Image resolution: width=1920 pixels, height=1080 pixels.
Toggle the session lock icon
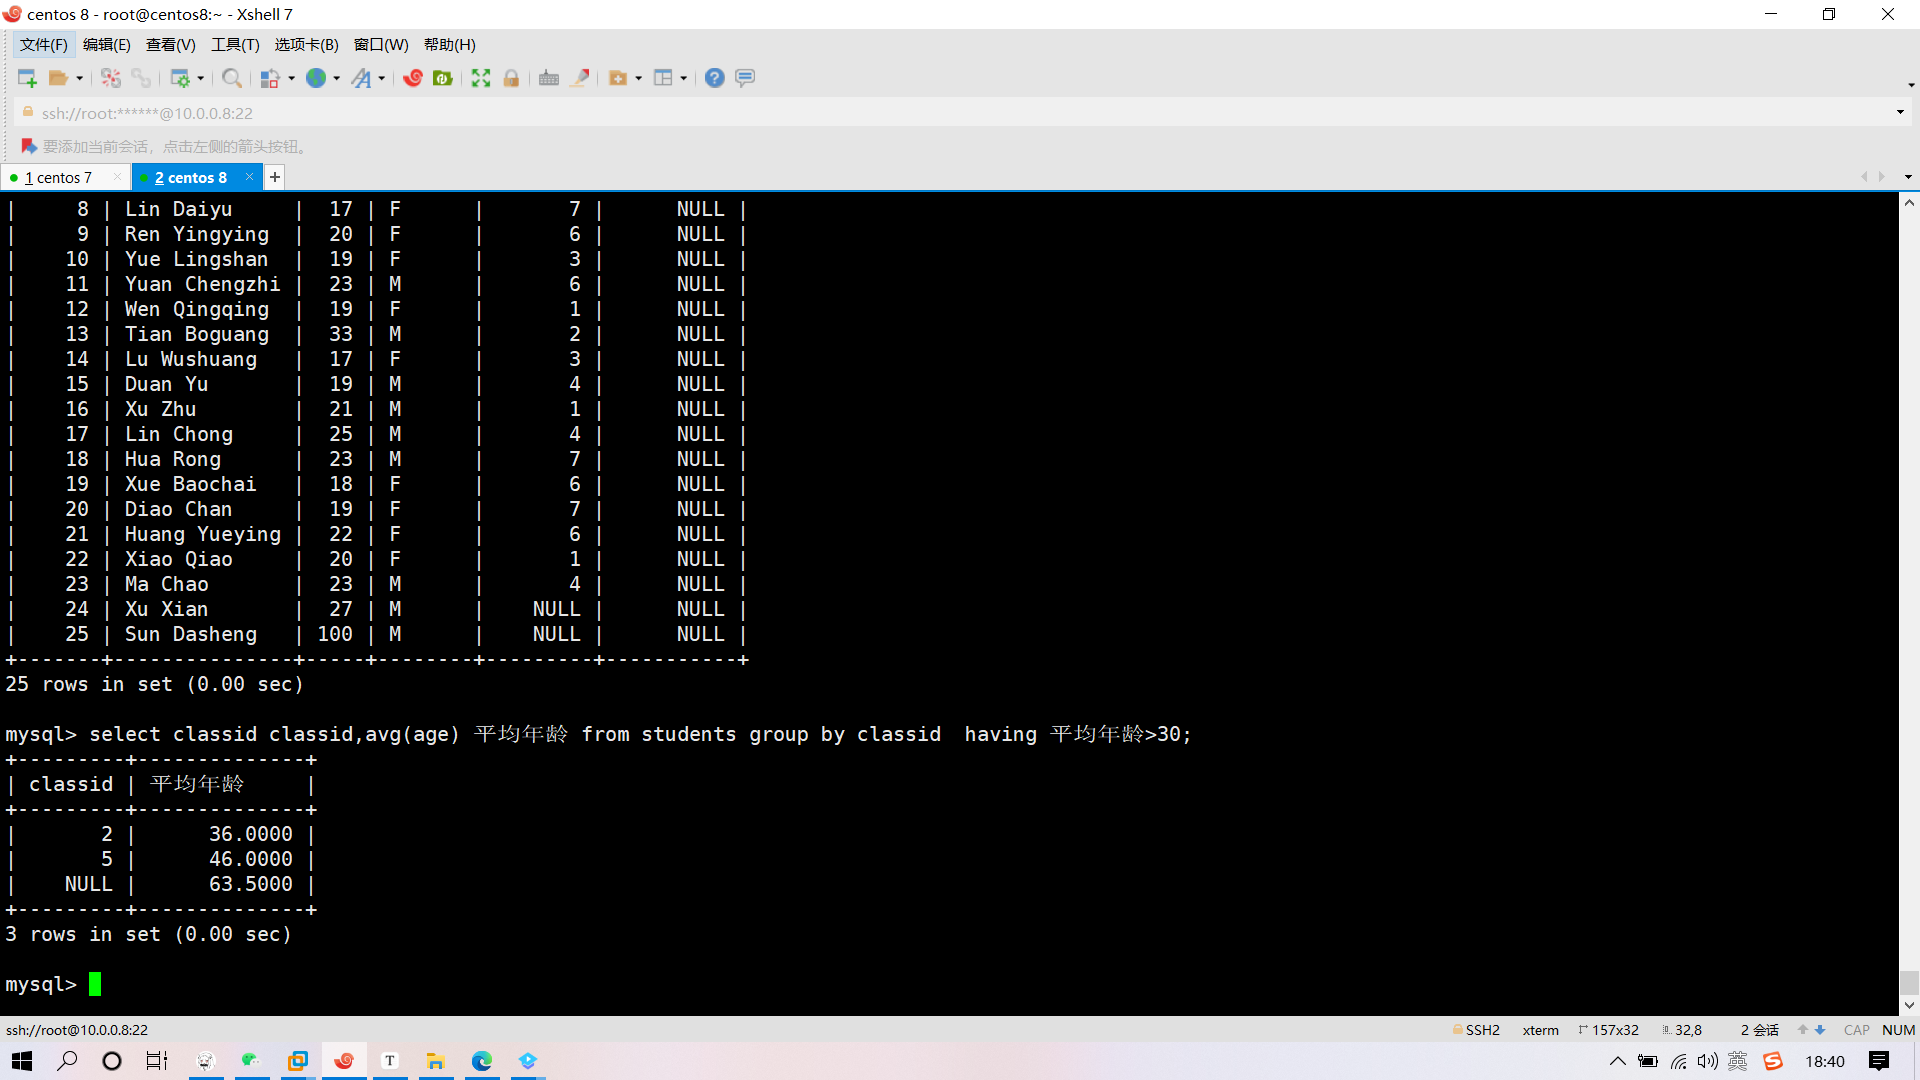(511, 78)
